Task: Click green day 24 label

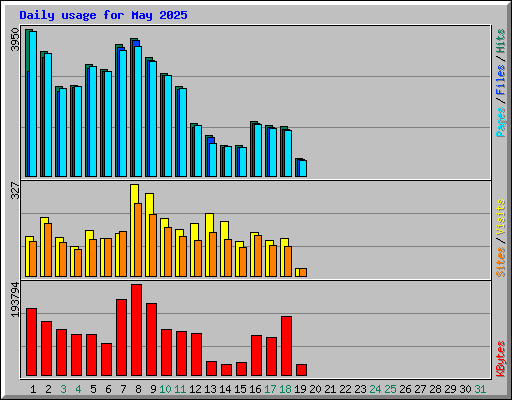Action: click(x=375, y=389)
